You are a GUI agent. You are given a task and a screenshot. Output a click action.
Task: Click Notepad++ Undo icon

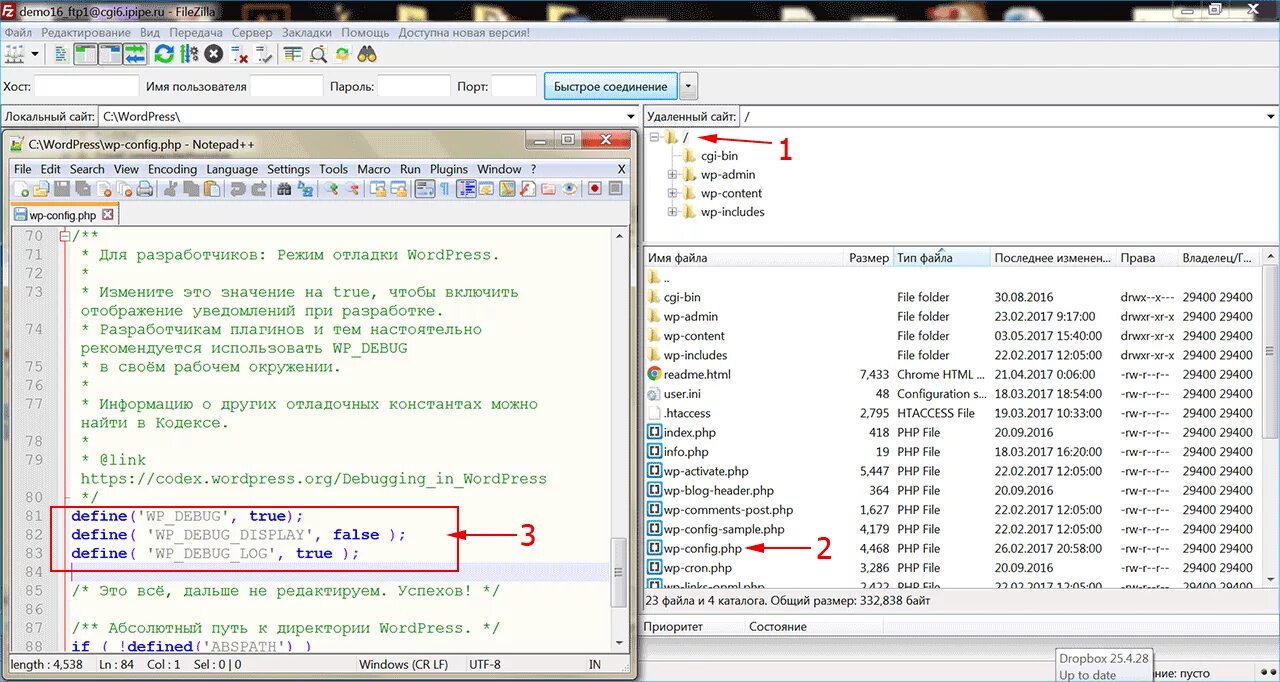coord(237,188)
